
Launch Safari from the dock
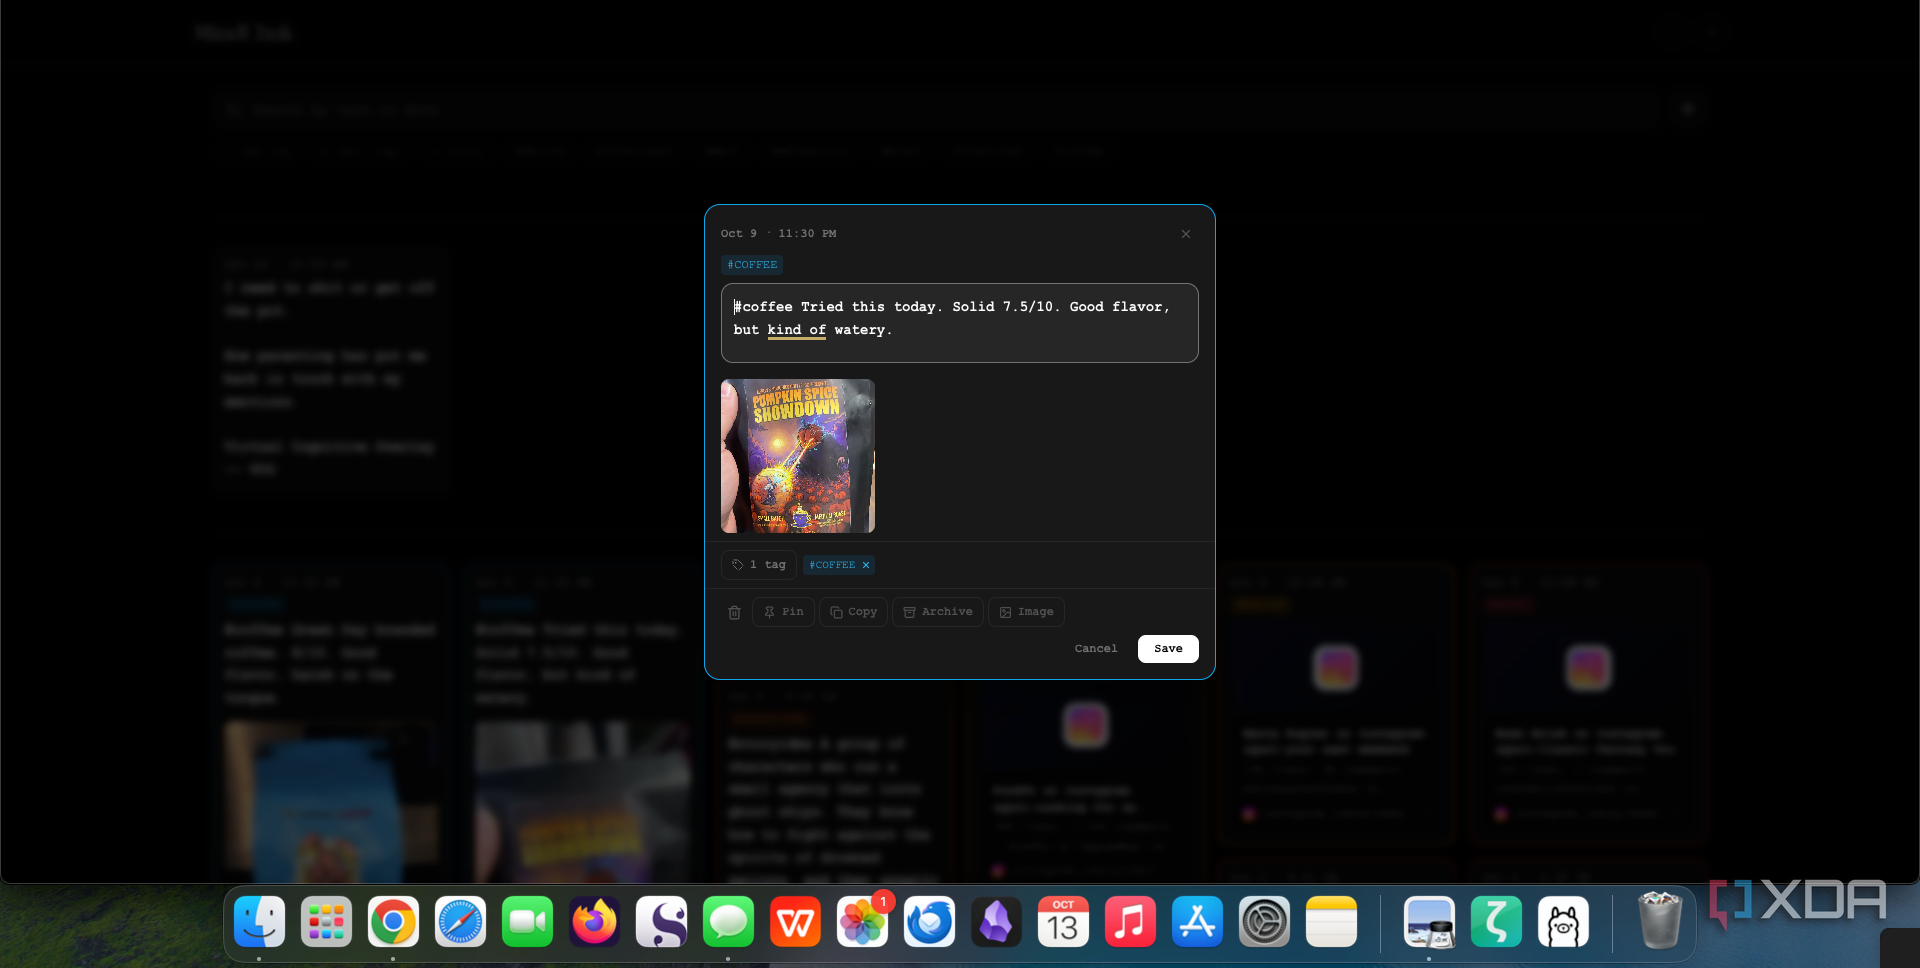(x=460, y=921)
